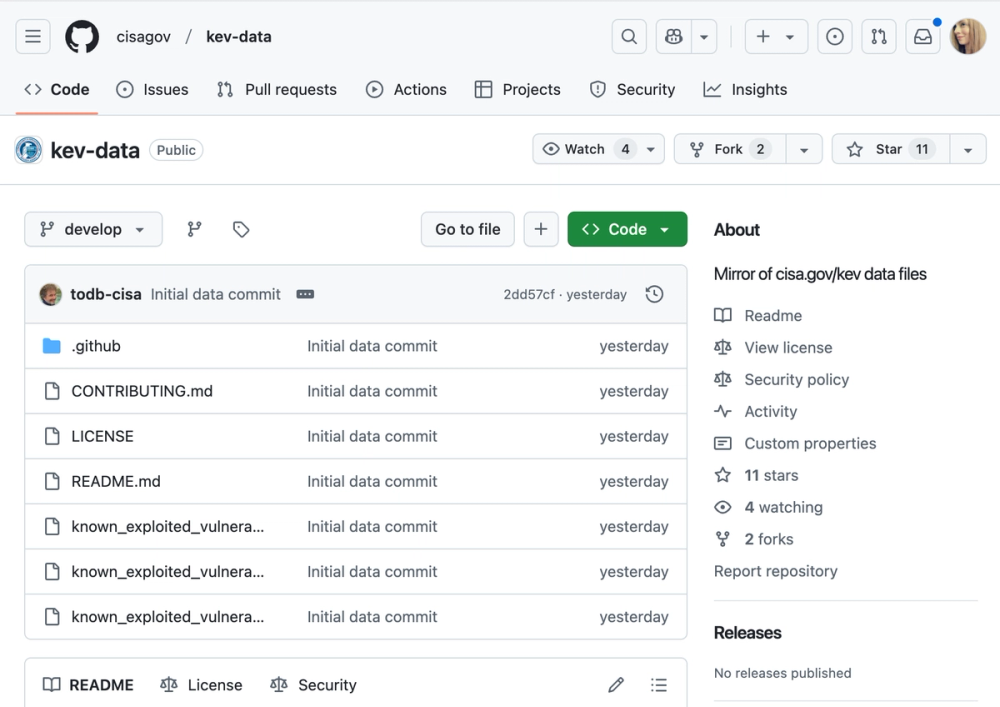Screen dimensions: 1000x707
Task: Edit the README with the pencil icon
Action: coord(616,684)
